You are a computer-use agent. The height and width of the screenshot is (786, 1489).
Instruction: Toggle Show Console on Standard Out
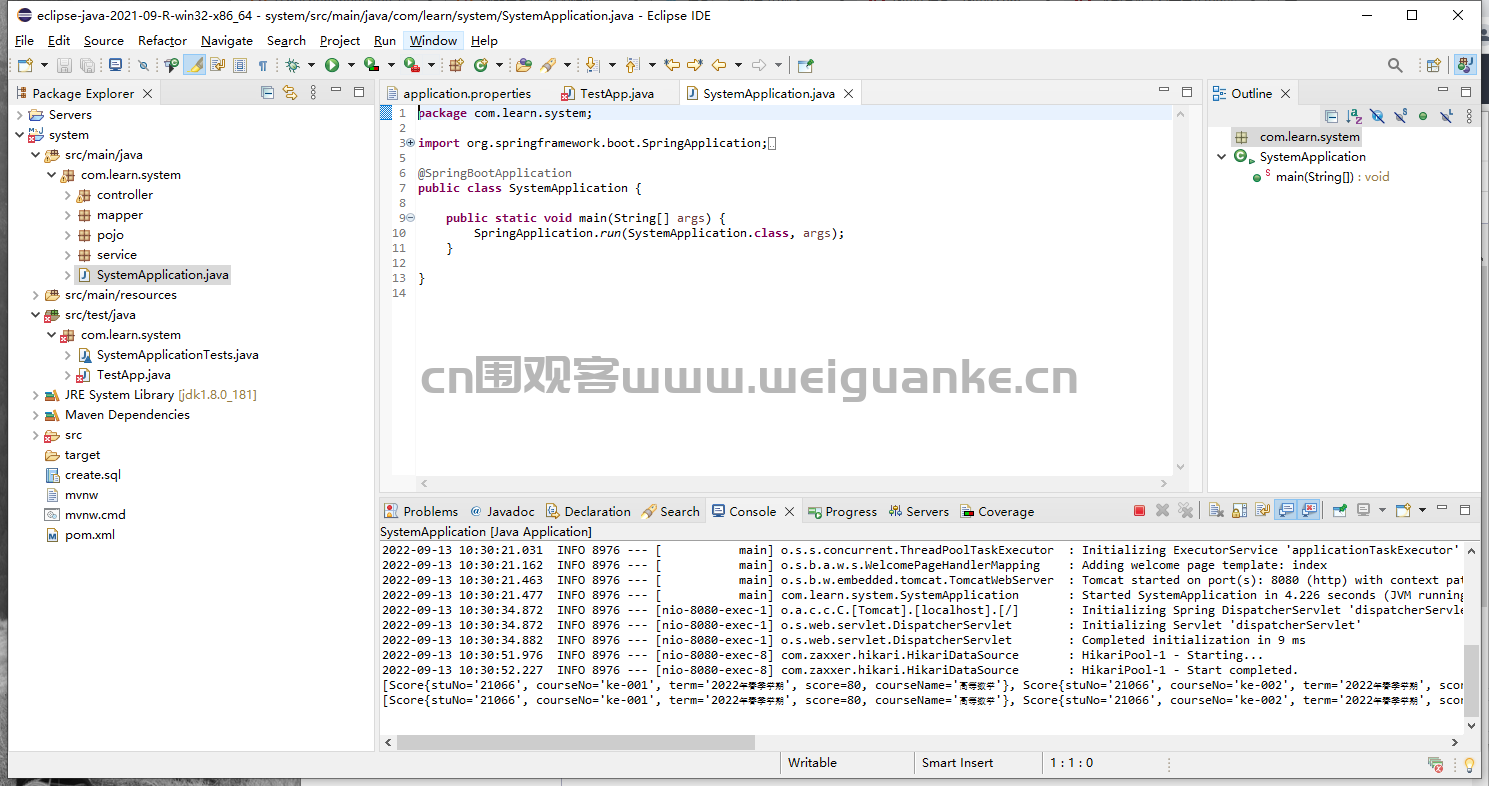coord(1286,510)
